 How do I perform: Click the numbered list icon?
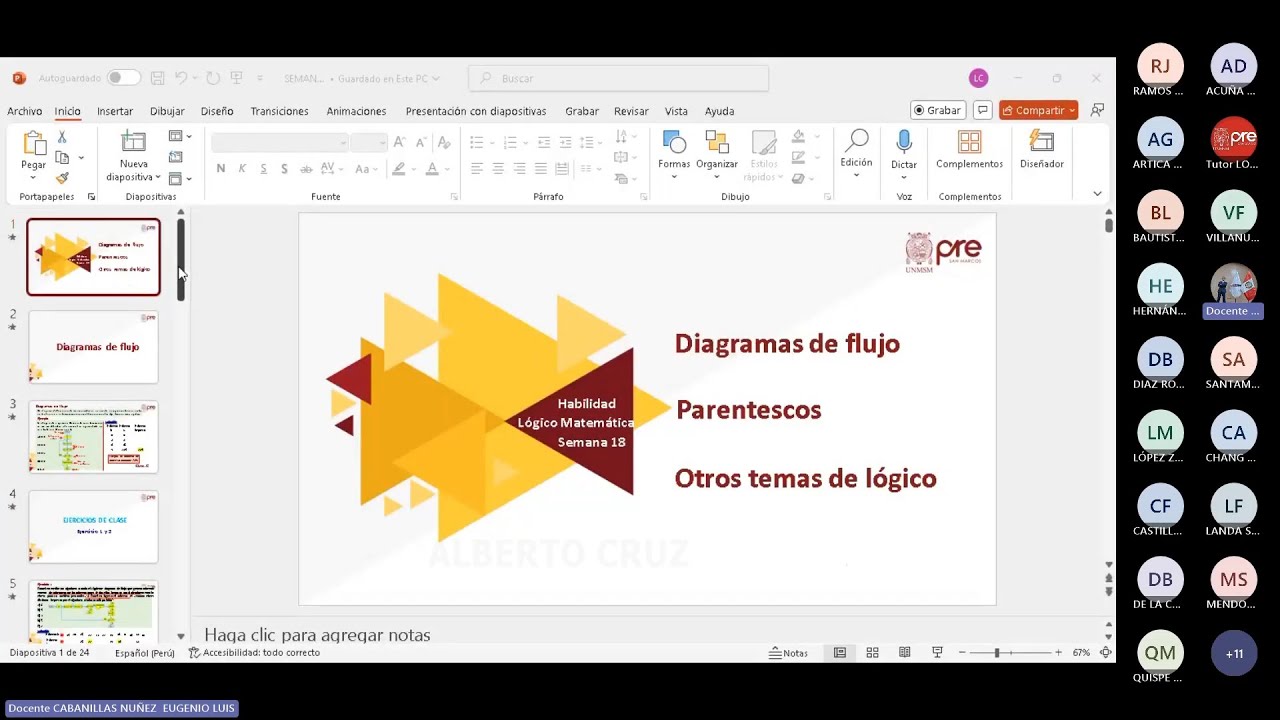(x=510, y=143)
